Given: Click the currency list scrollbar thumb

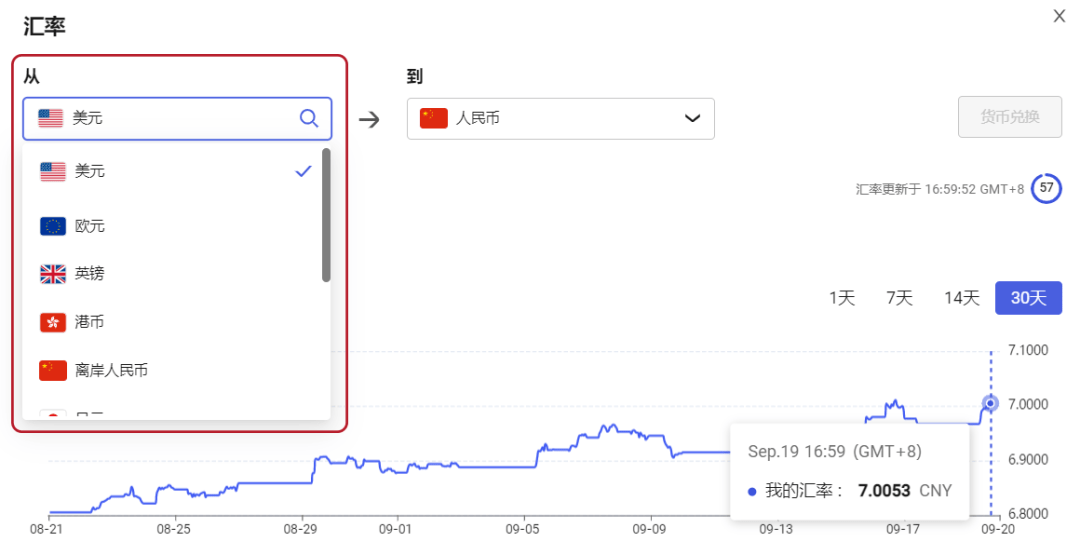Looking at the screenshot, I should [x=326, y=215].
